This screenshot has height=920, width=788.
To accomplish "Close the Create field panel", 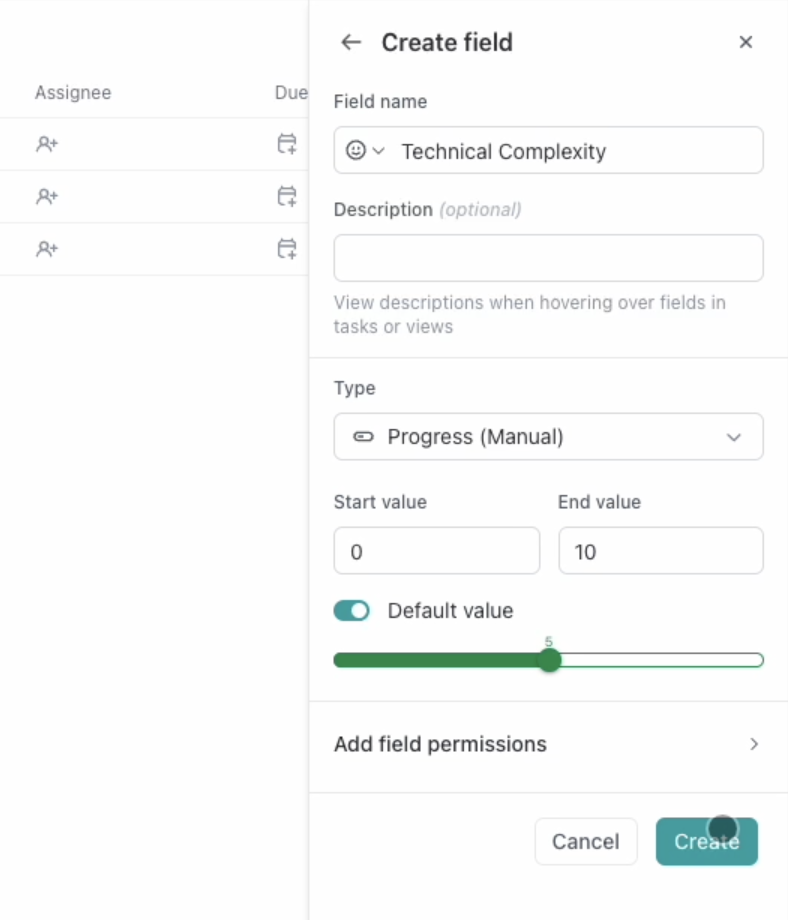I will coord(746,42).
